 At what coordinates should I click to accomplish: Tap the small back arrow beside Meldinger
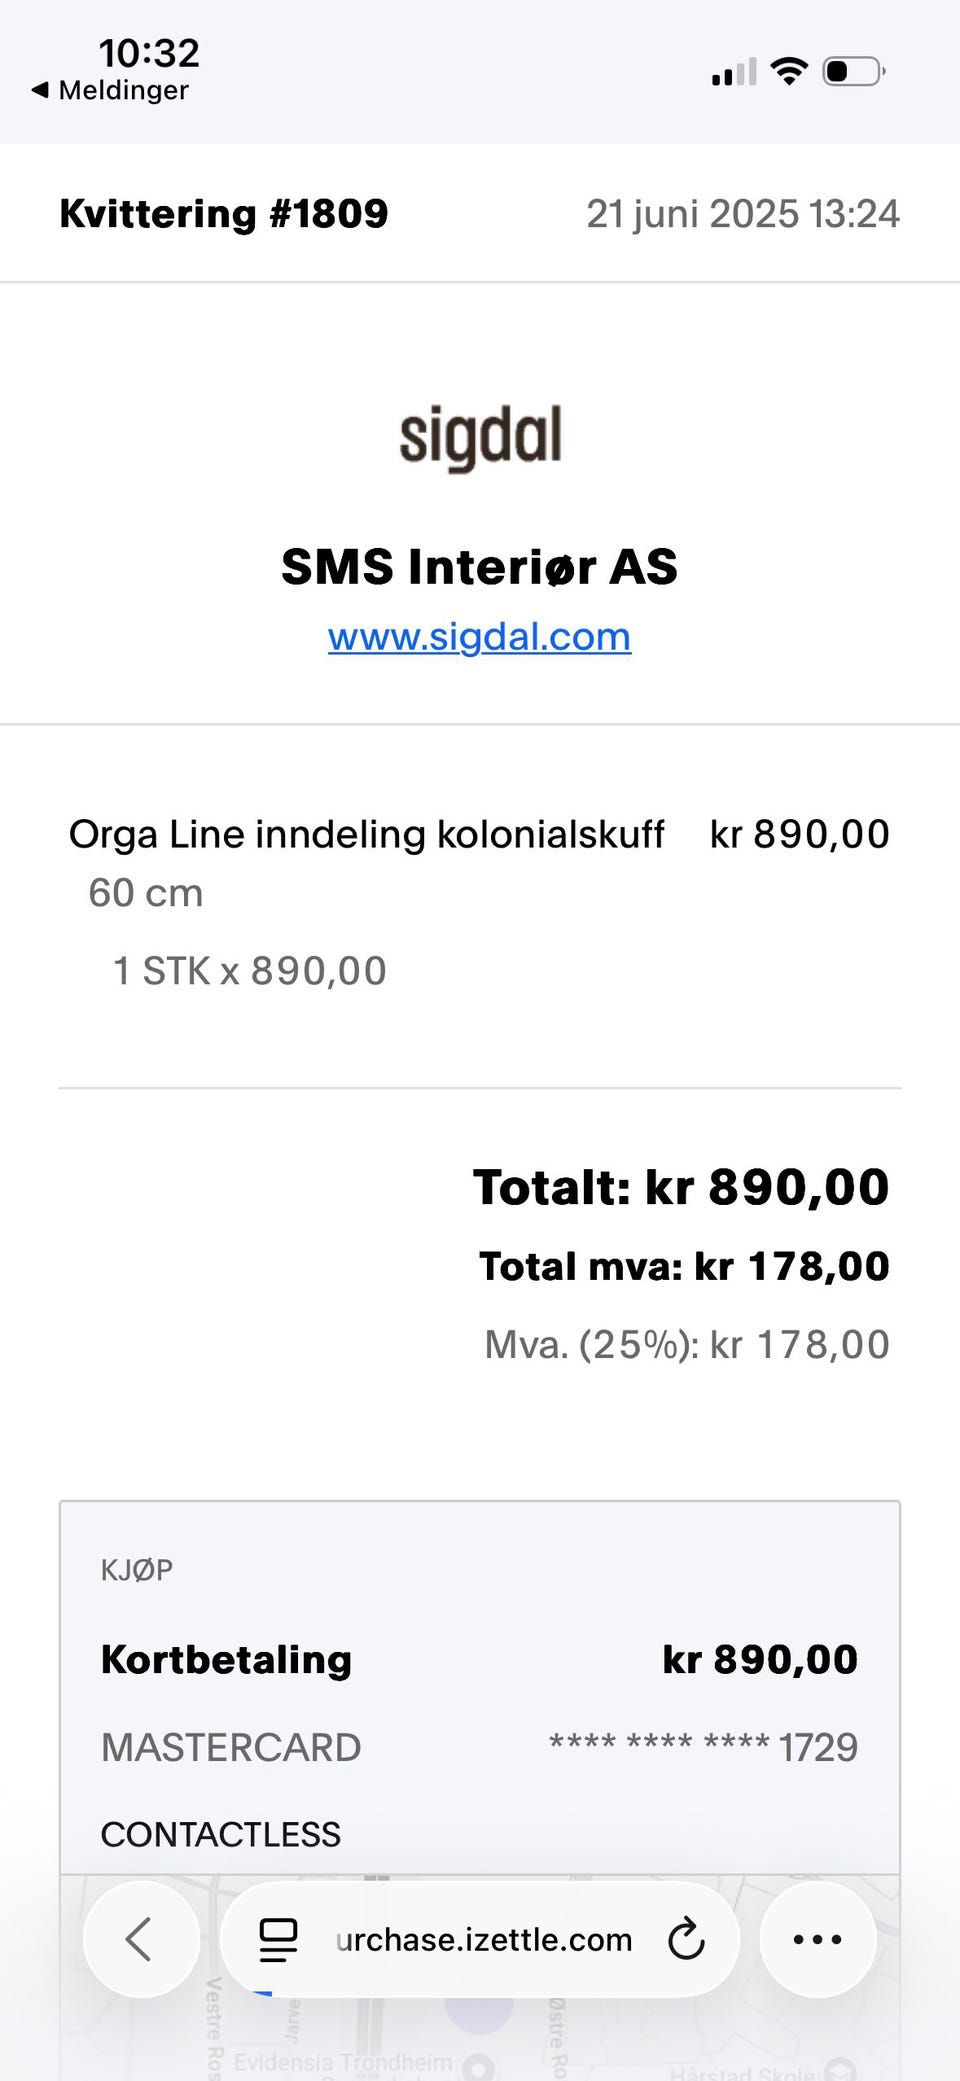[x=40, y=90]
